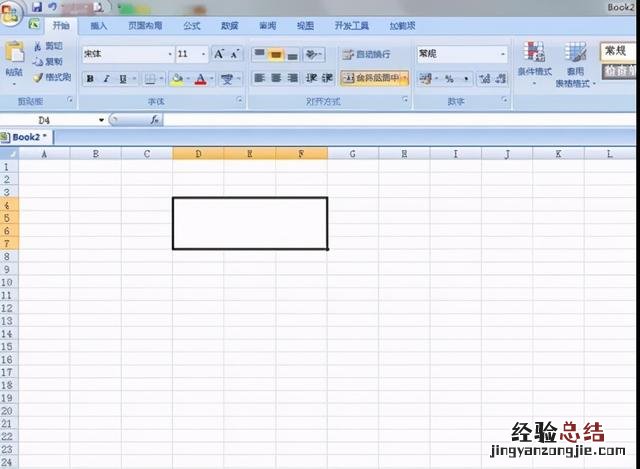This screenshot has width=640, height=469.
Task: Click the Office button
Action: [10, 14]
